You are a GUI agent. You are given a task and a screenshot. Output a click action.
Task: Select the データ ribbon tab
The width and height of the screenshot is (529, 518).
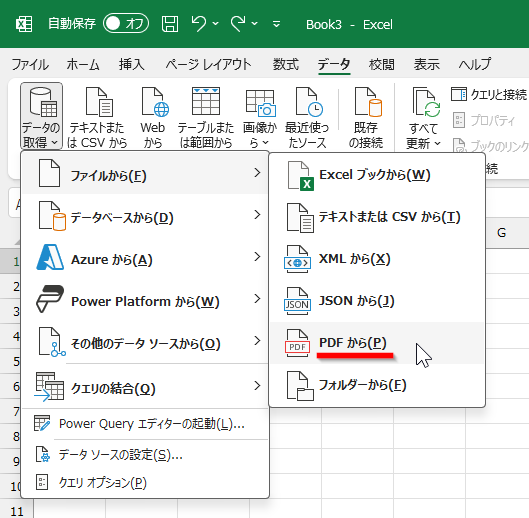[334, 64]
